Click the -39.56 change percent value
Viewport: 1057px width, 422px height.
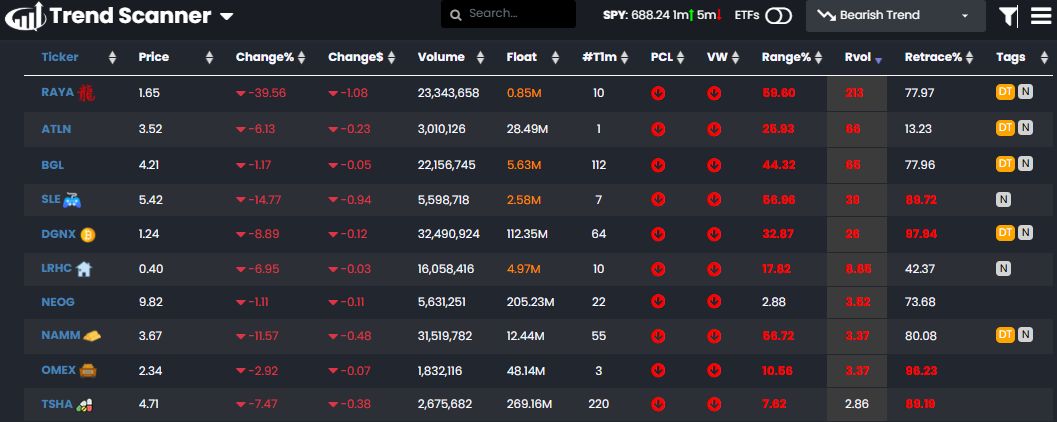tap(261, 93)
